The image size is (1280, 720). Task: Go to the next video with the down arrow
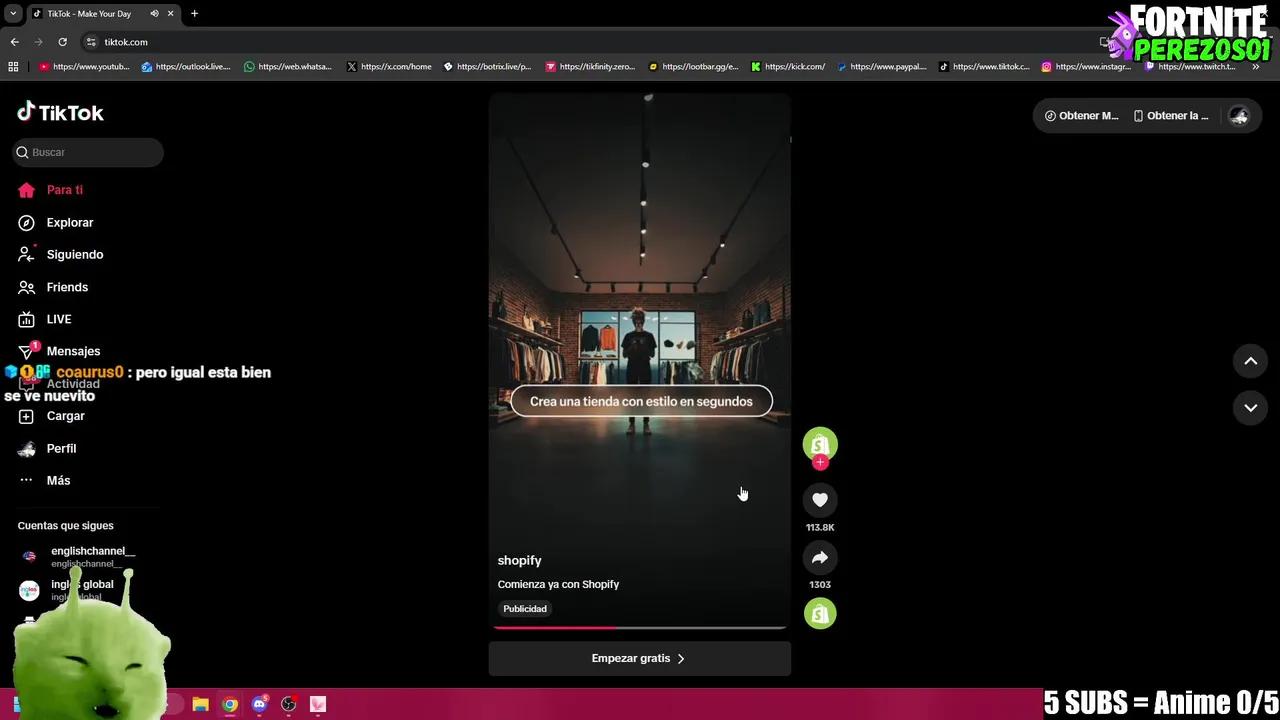click(1250, 407)
